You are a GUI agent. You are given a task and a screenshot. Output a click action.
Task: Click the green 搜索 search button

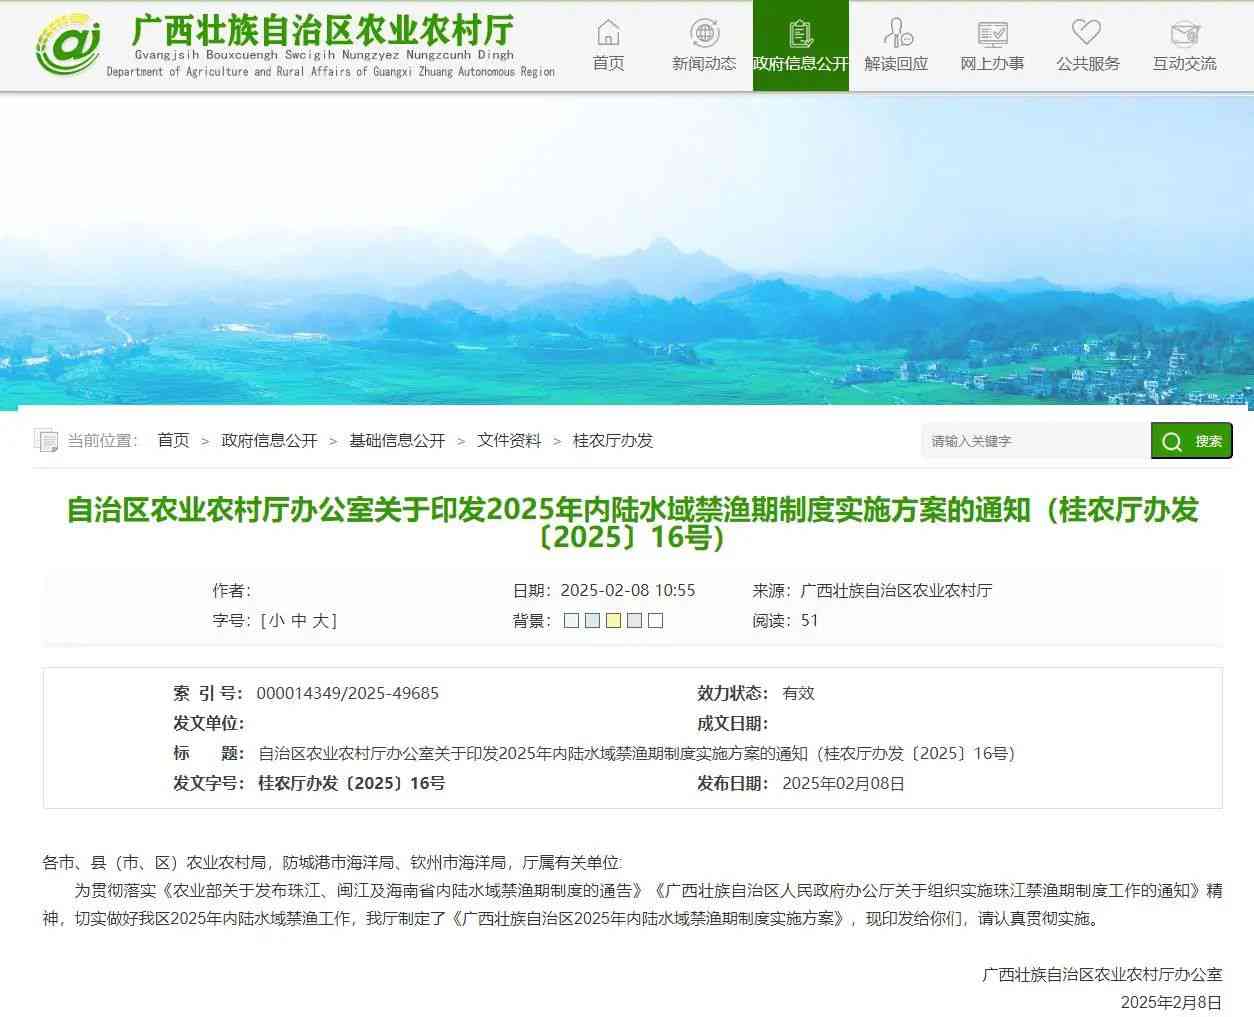tap(1191, 441)
